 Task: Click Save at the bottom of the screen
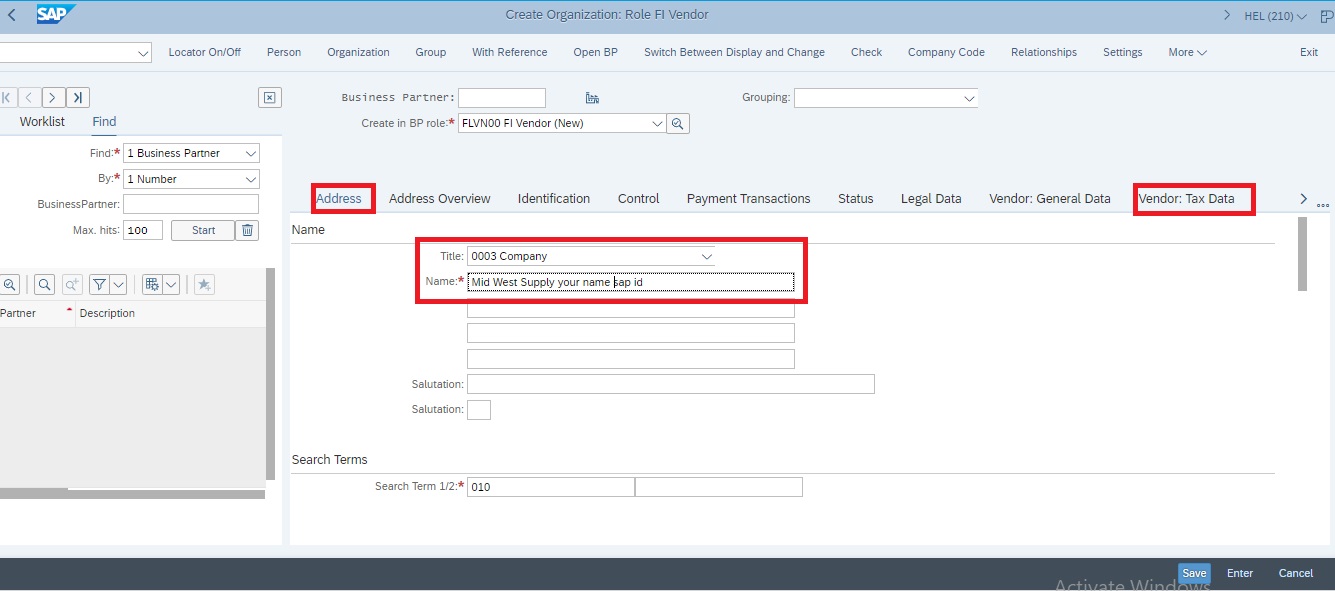click(1193, 573)
